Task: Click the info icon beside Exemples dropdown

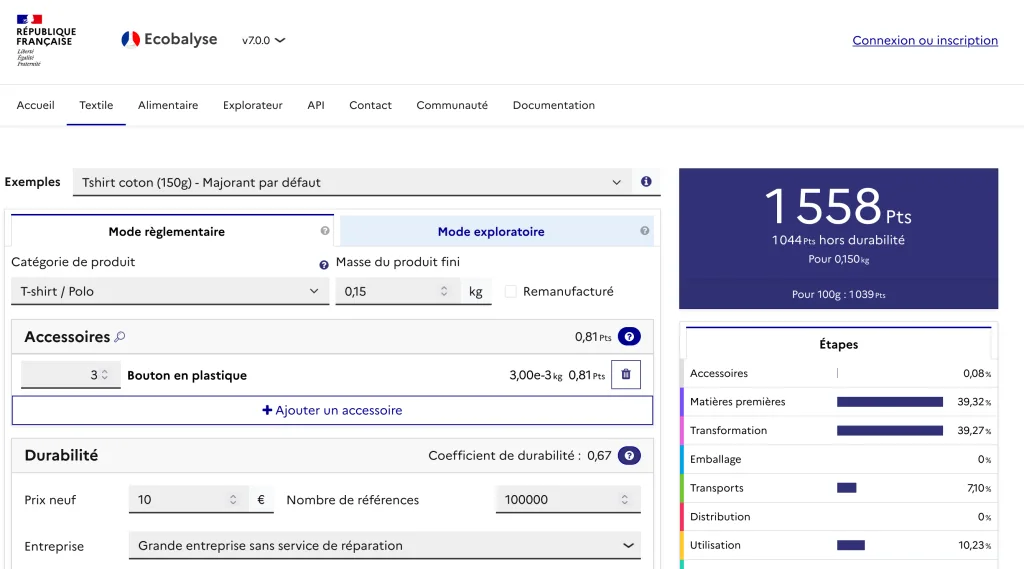Action: [x=646, y=182]
